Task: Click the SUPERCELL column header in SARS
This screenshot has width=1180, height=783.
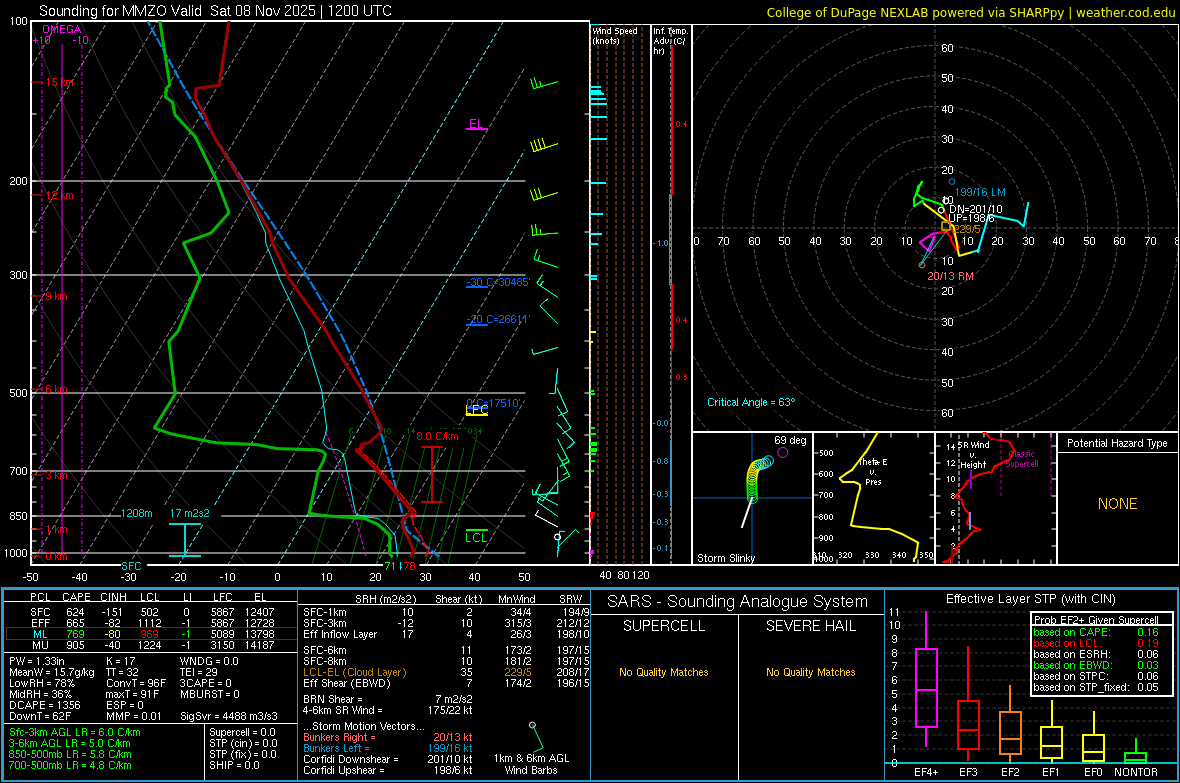Action: [x=664, y=626]
